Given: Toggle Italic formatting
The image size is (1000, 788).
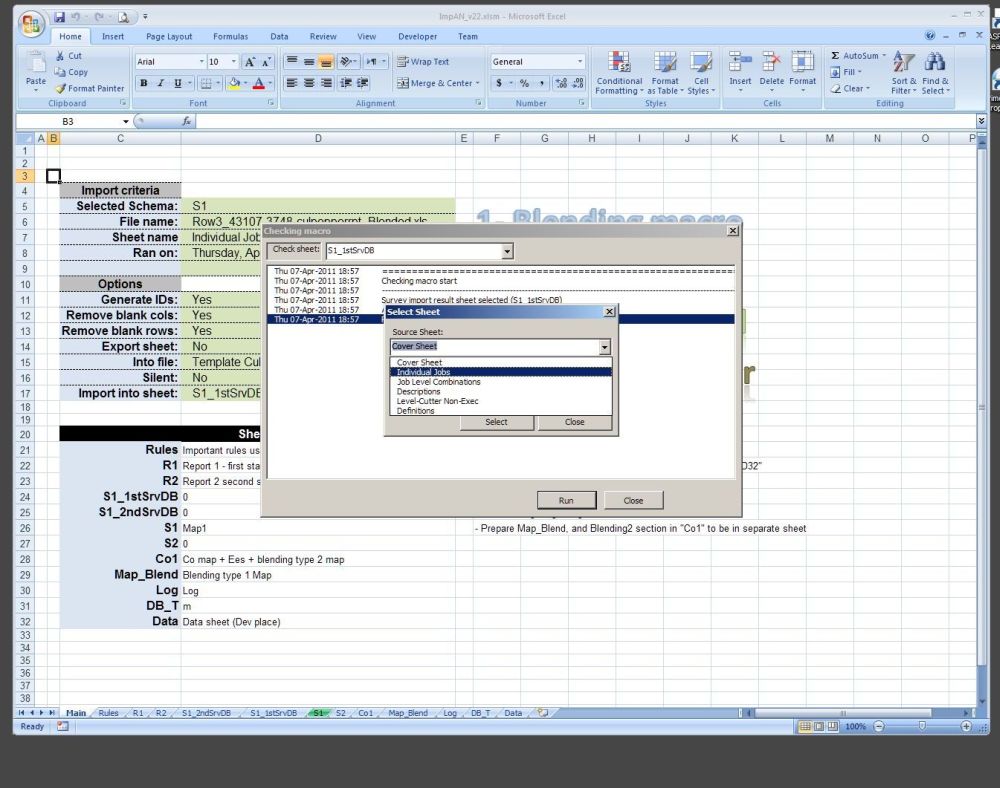Looking at the screenshot, I should (x=160, y=83).
